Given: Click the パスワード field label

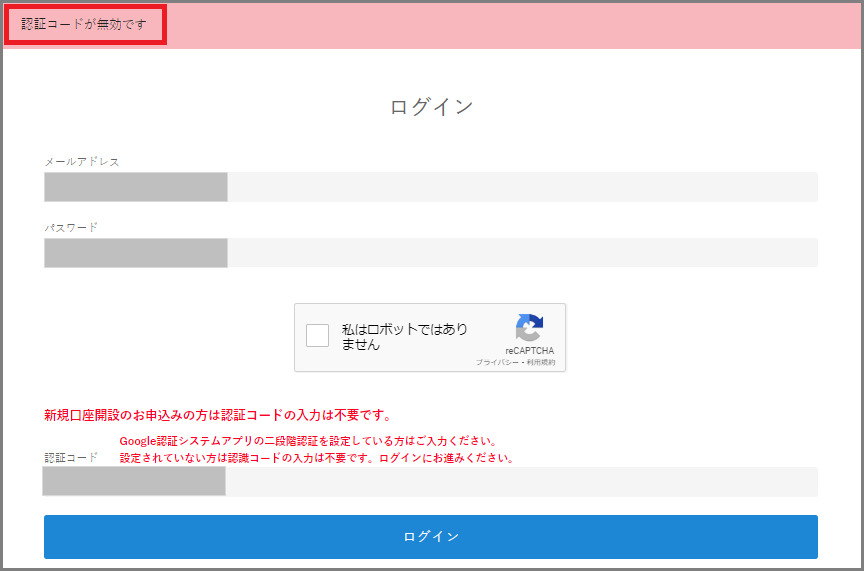Looking at the screenshot, I should click(x=71, y=228).
